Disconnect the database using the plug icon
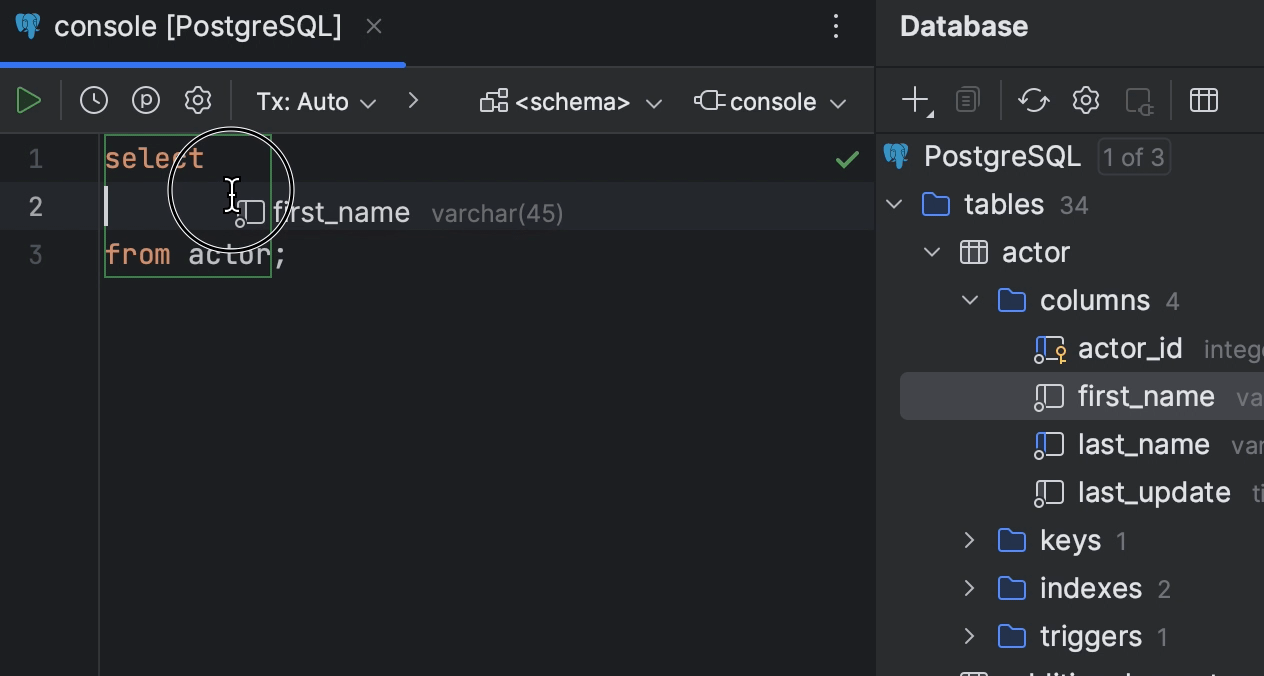Viewport: 1264px width, 676px height. (x=1140, y=100)
